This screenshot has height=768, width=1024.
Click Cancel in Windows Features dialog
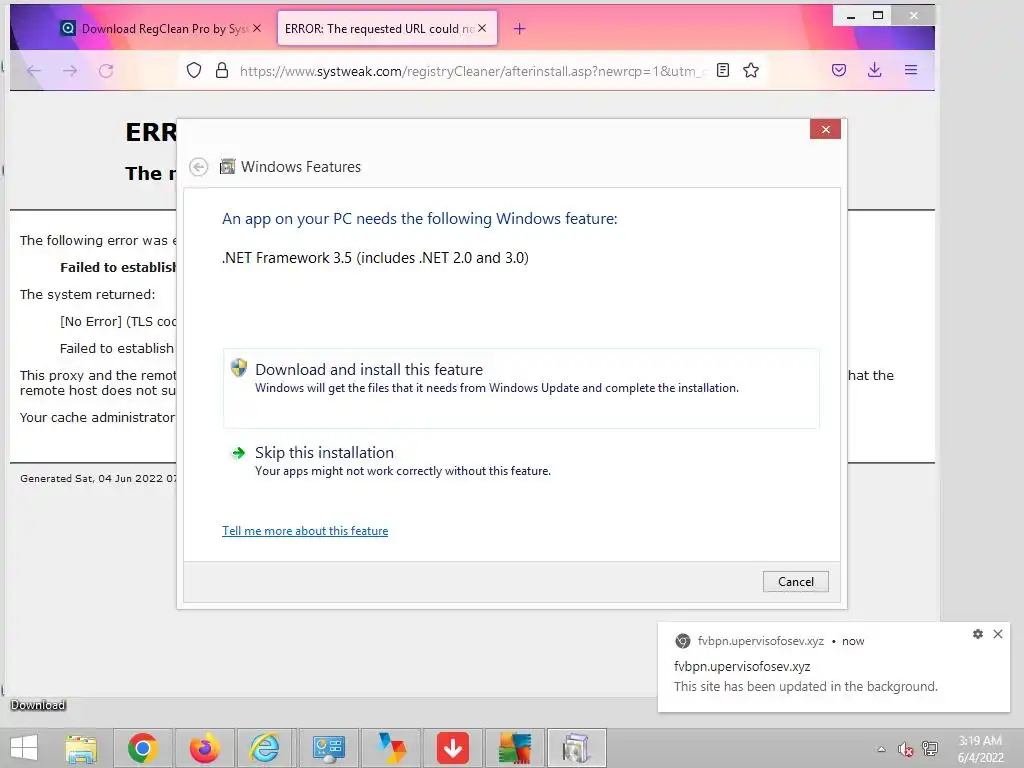click(795, 582)
